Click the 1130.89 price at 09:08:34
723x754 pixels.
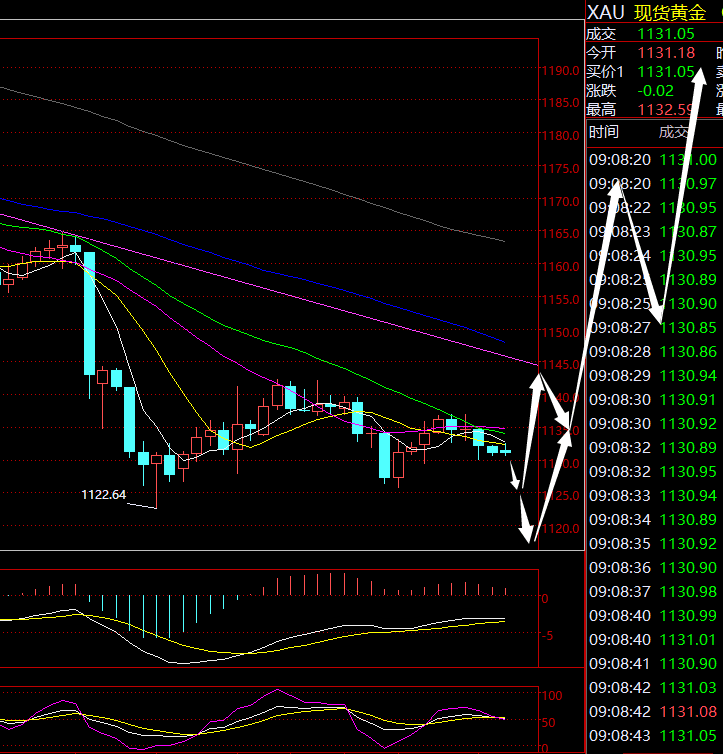point(688,519)
